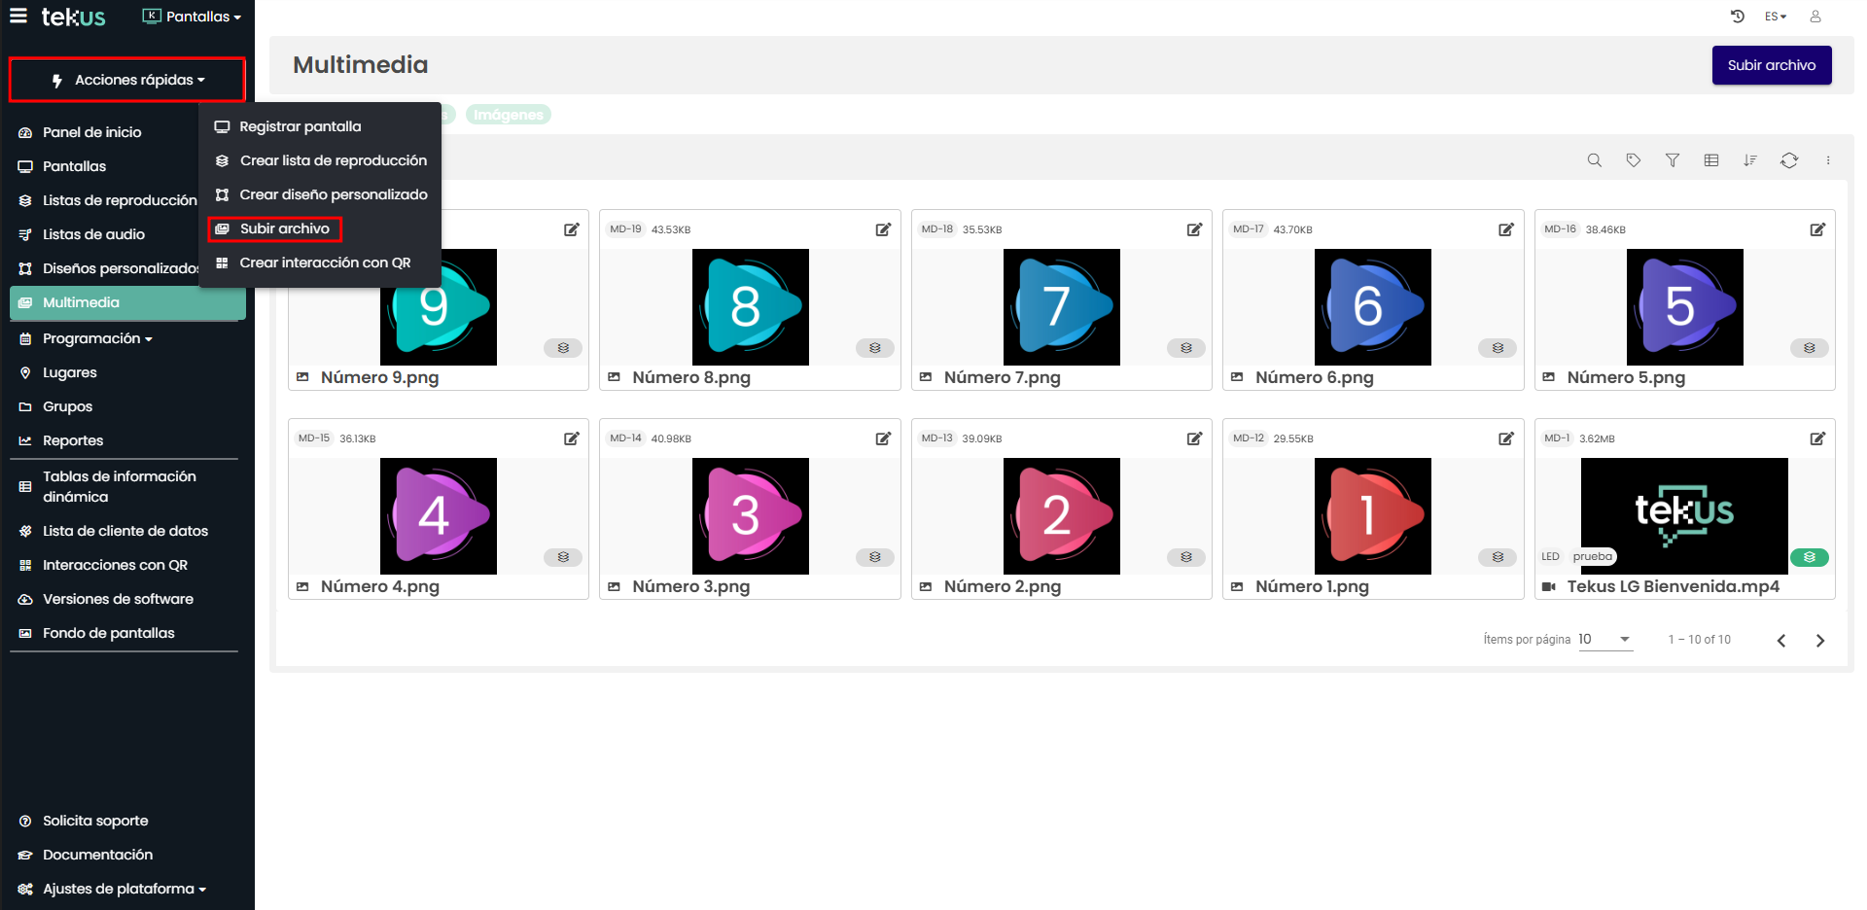This screenshot has width=1867, height=910.
Task: Open the Número 5.png thumbnail
Action: pos(1684,307)
